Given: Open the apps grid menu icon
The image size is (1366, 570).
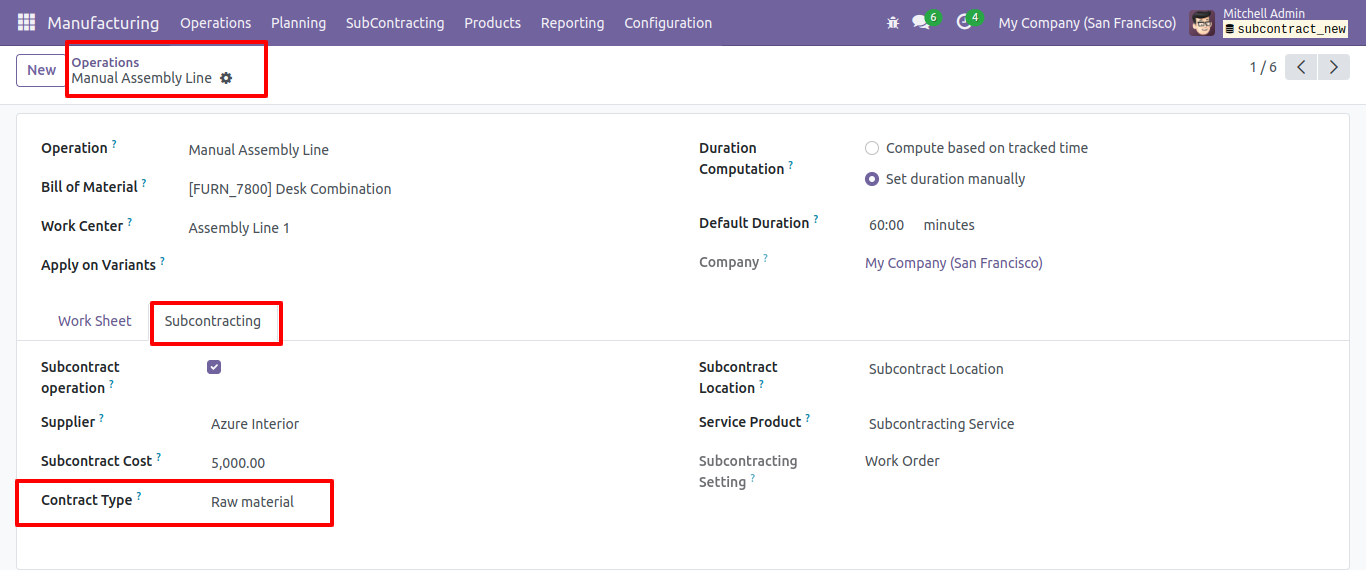Looking at the screenshot, I should 26,22.
